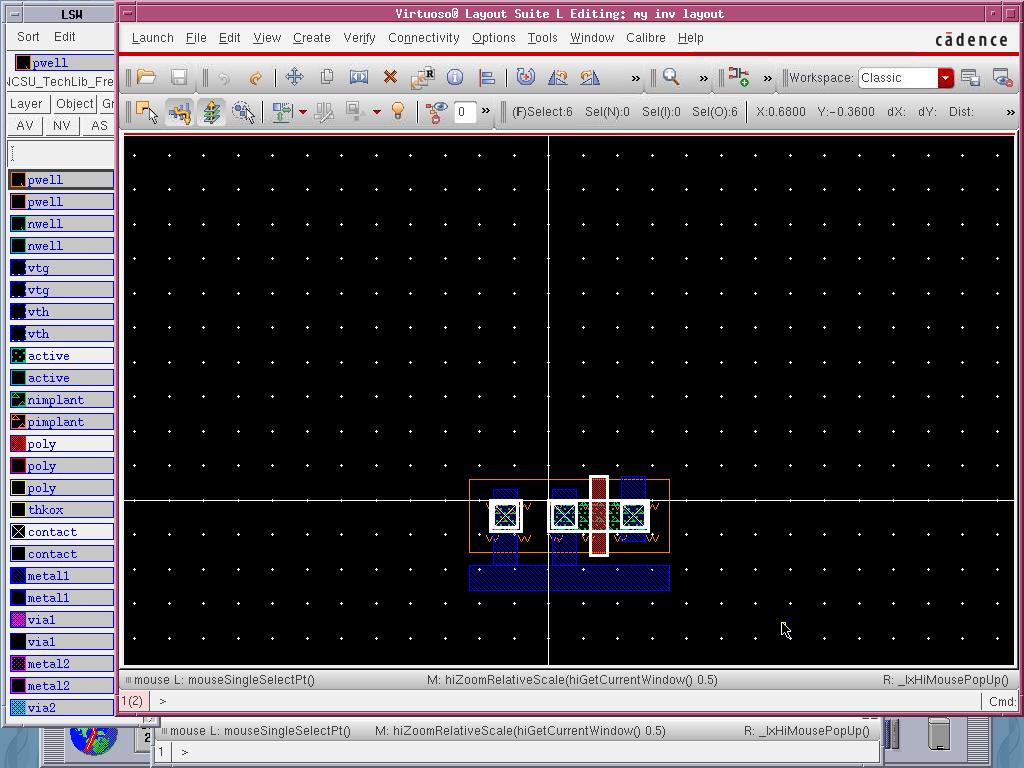Viewport: 1024px width, 768px height.
Task: Click the Align icon with red bar
Action: click(487, 78)
